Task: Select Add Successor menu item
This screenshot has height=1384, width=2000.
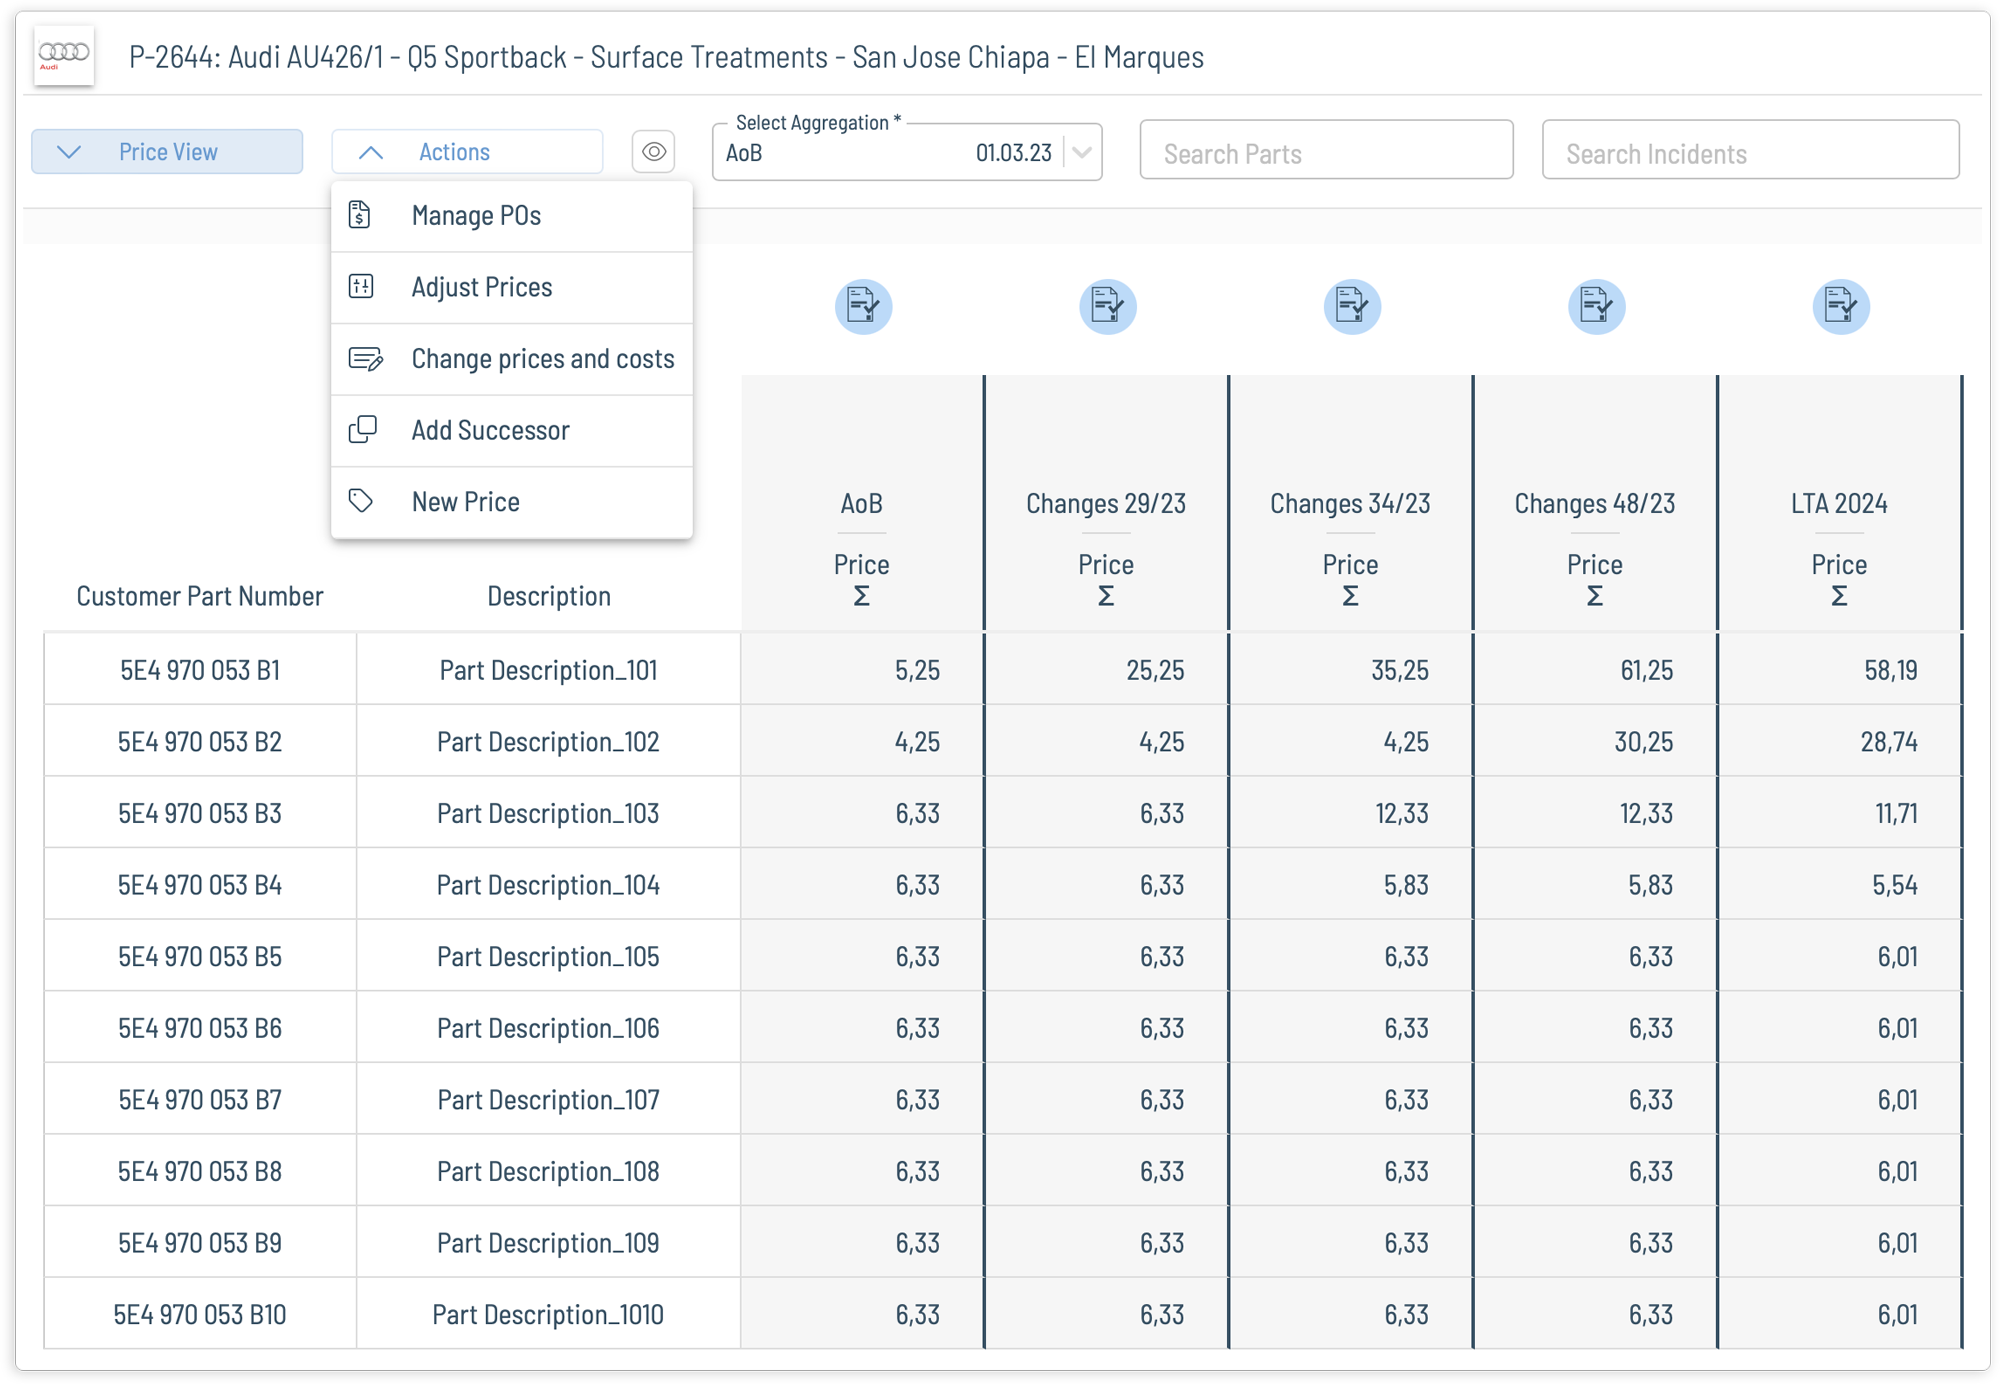Action: point(512,431)
